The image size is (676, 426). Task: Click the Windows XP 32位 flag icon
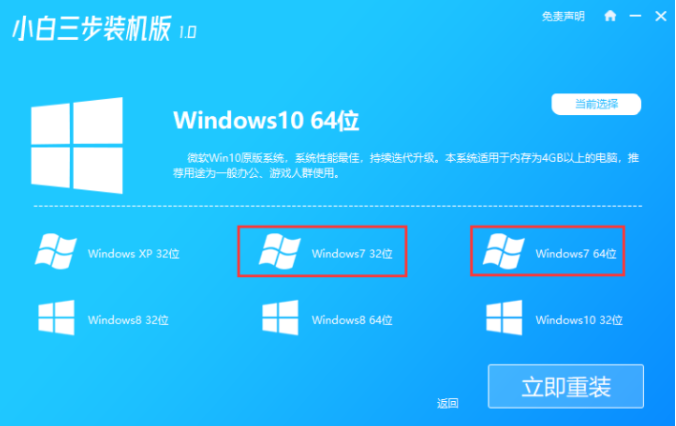(x=56, y=251)
